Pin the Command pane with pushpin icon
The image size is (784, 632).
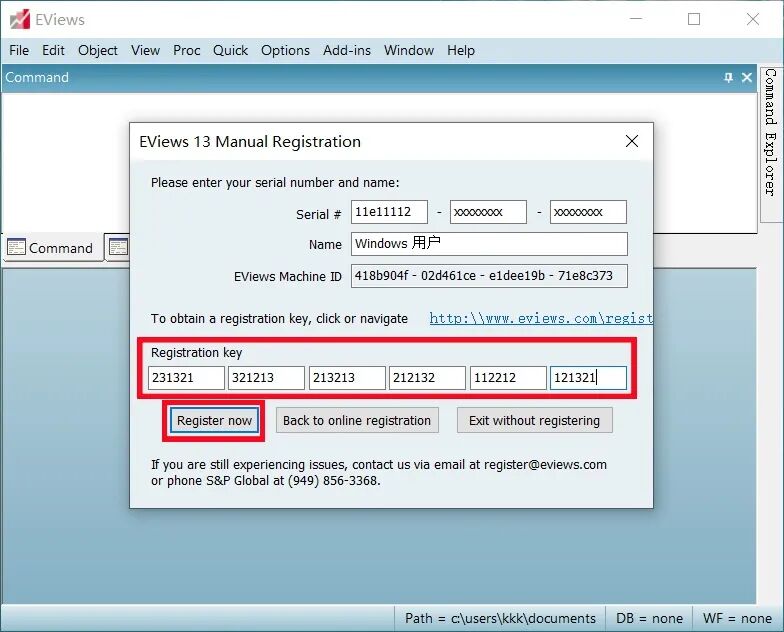pos(728,78)
